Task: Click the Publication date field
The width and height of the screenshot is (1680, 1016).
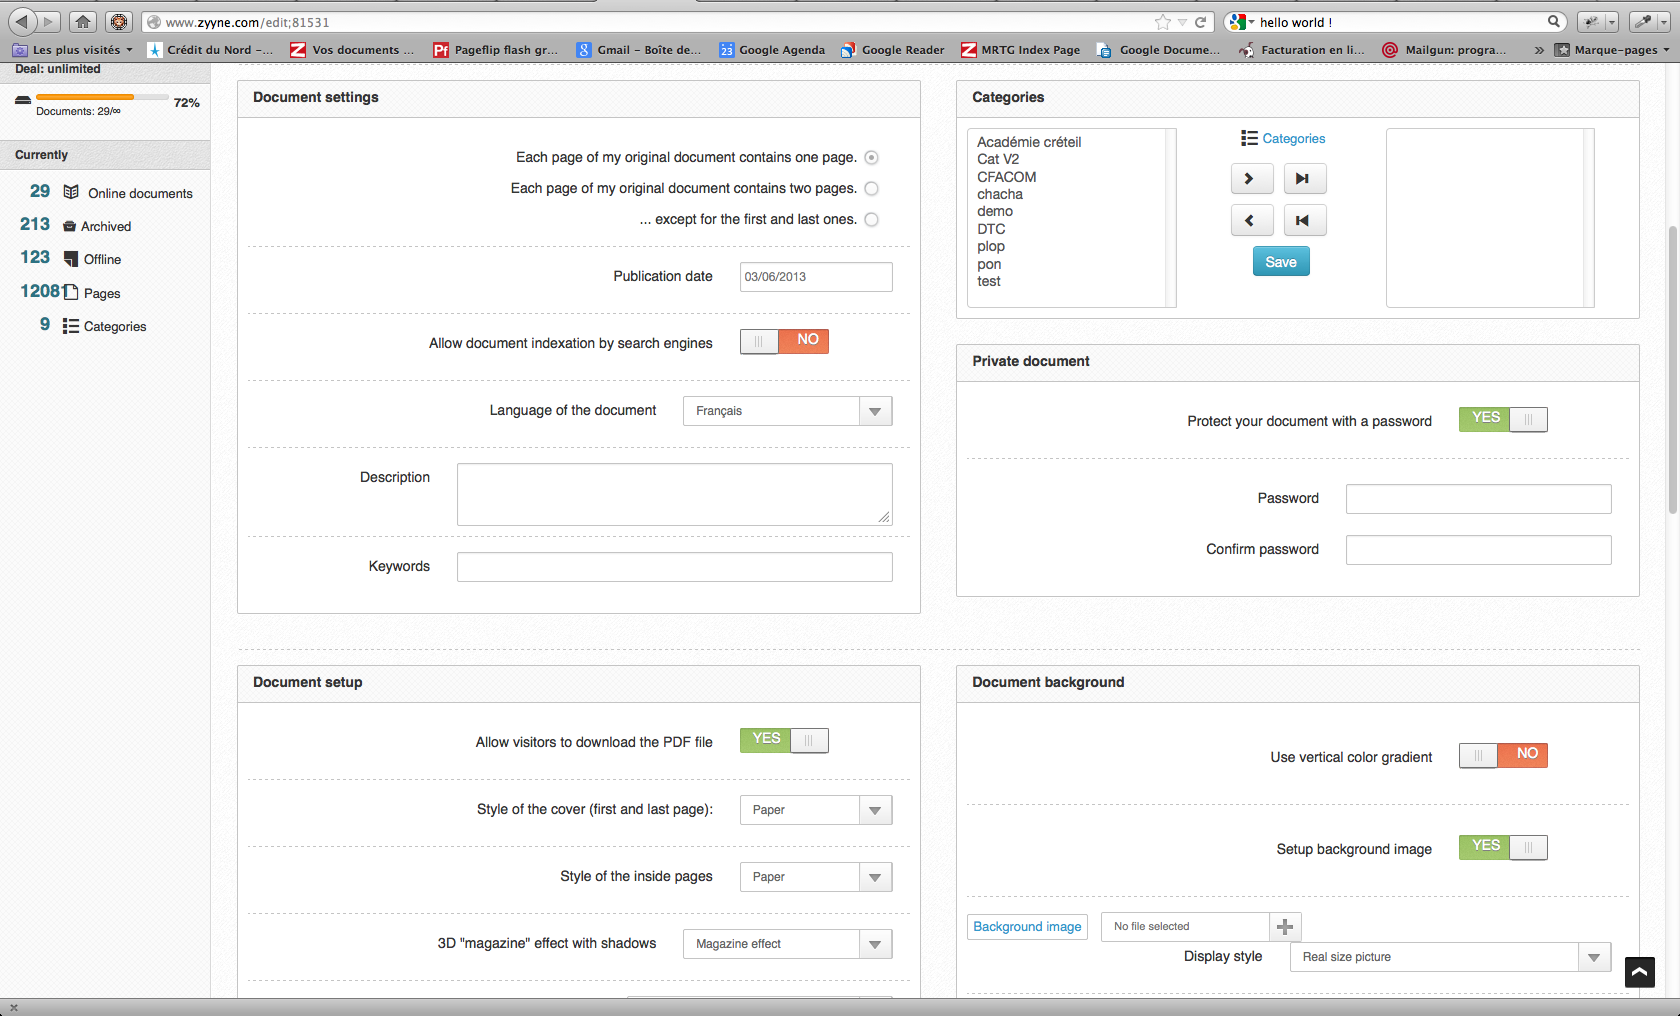Action: point(816,277)
